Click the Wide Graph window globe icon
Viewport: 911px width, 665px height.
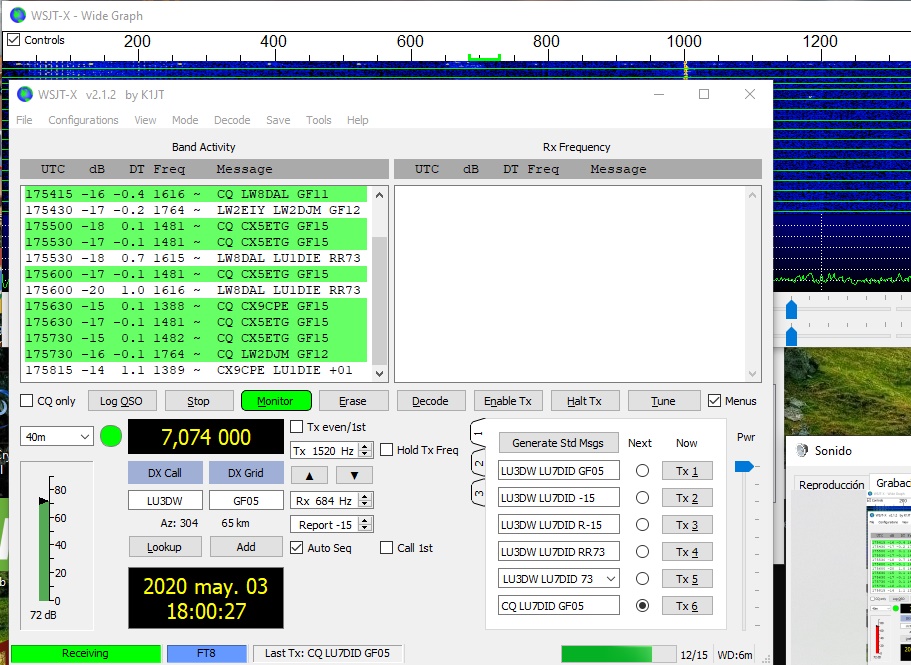coord(18,15)
